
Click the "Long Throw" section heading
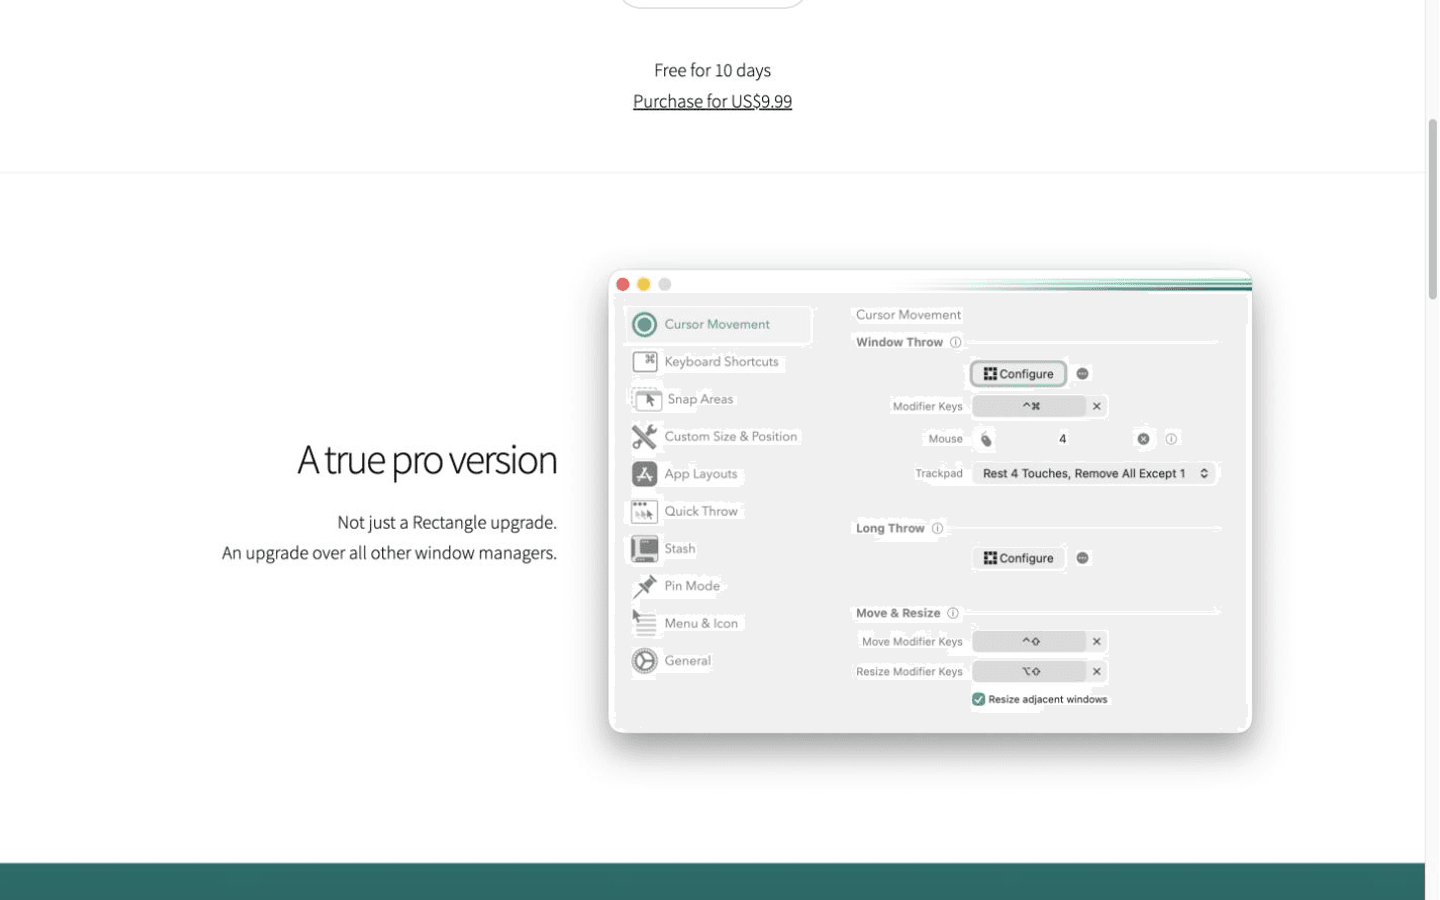(x=890, y=528)
